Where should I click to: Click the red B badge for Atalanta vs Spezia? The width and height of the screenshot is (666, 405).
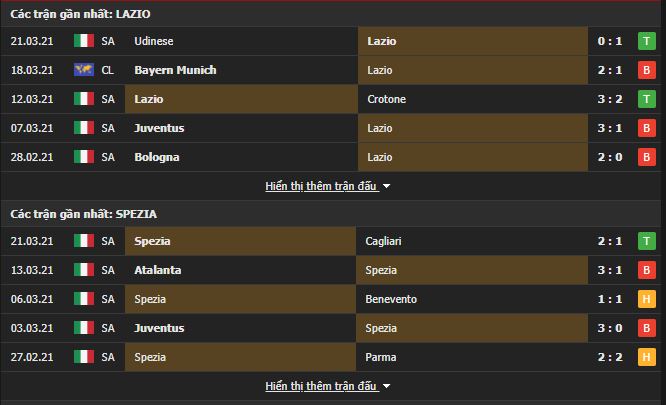pyautogui.click(x=646, y=270)
